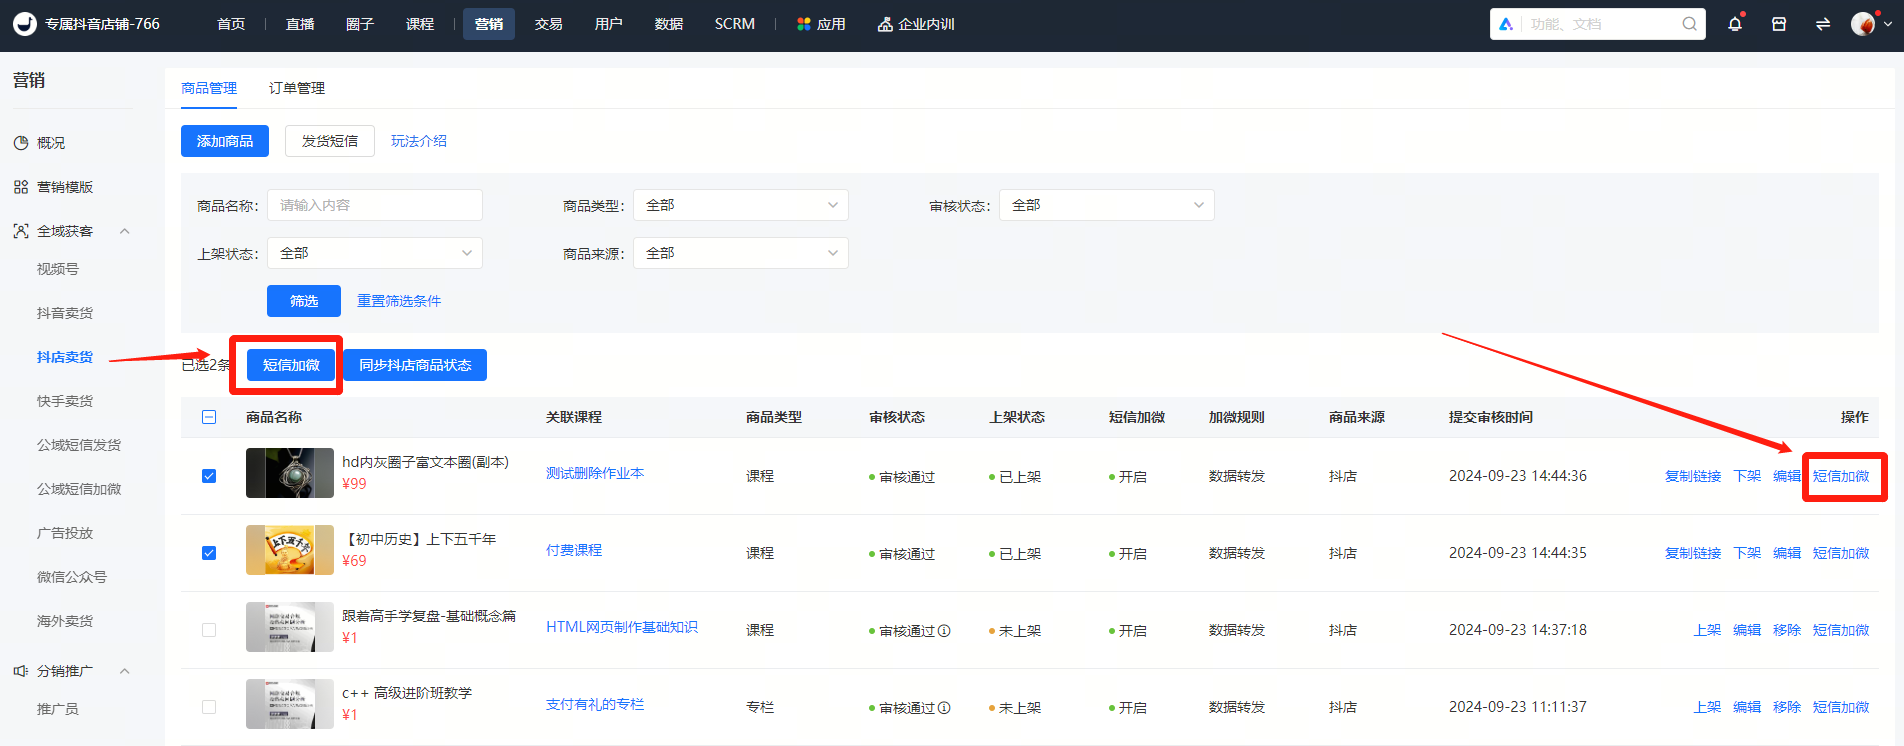Image resolution: width=1904 pixels, height=746 pixels.
Task: Open the 上架状态 dropdown
Action: (x=375, y=253)
